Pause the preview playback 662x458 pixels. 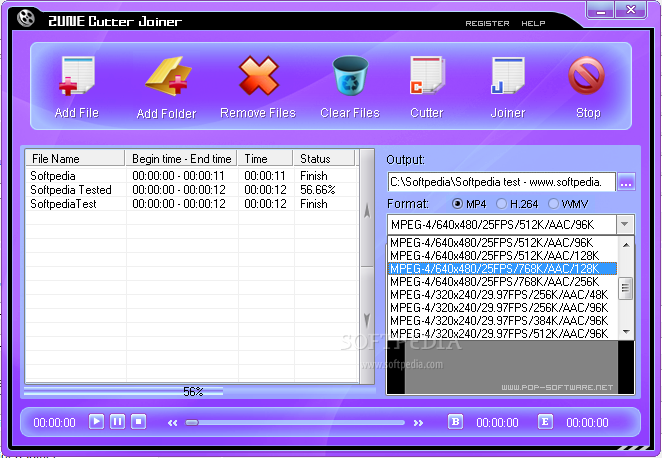click(x=117, y=421)
